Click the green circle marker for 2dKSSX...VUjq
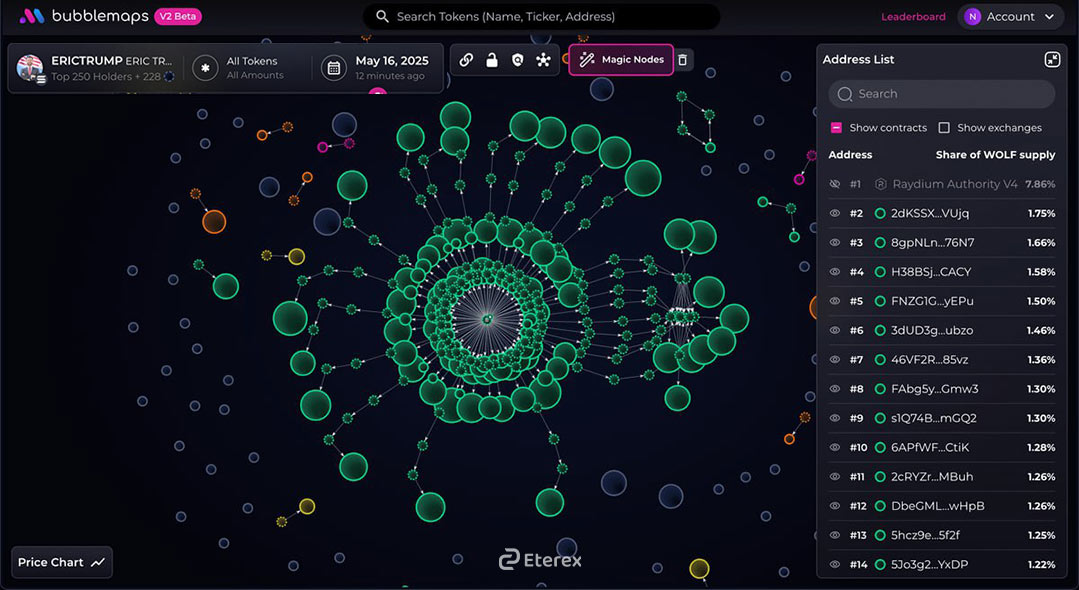1079x590 pixels. (x=879, y=213)
